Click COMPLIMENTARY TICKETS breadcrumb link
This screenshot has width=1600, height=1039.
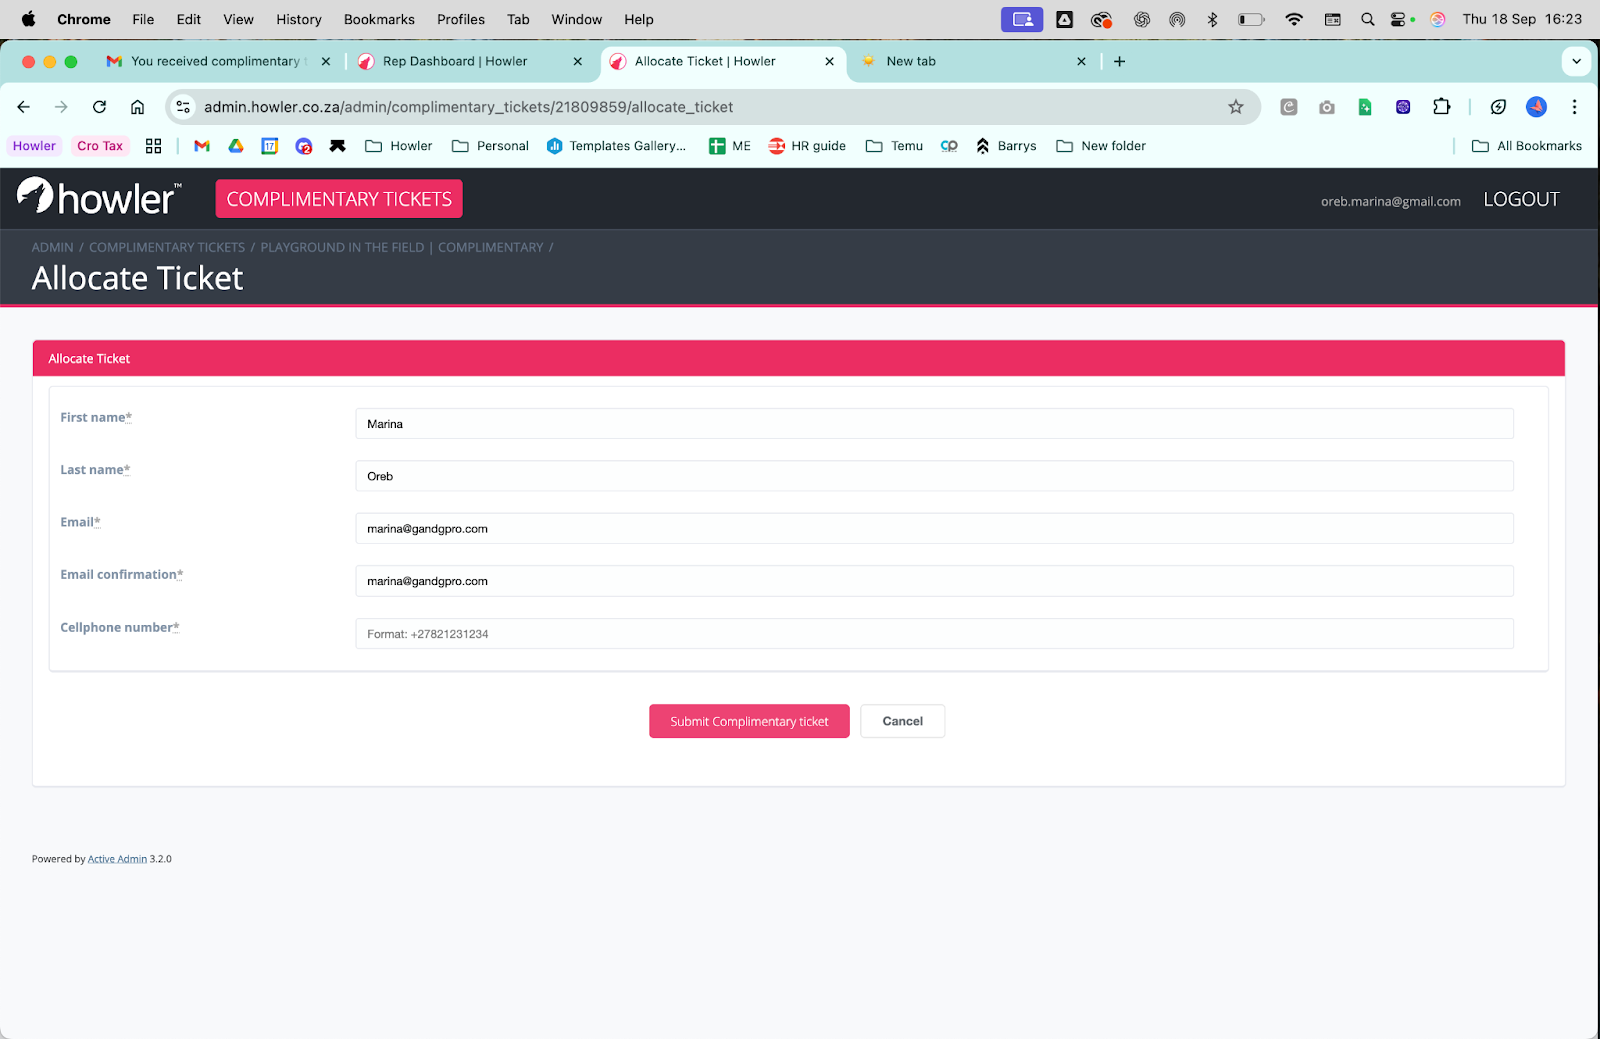(167, 247)
